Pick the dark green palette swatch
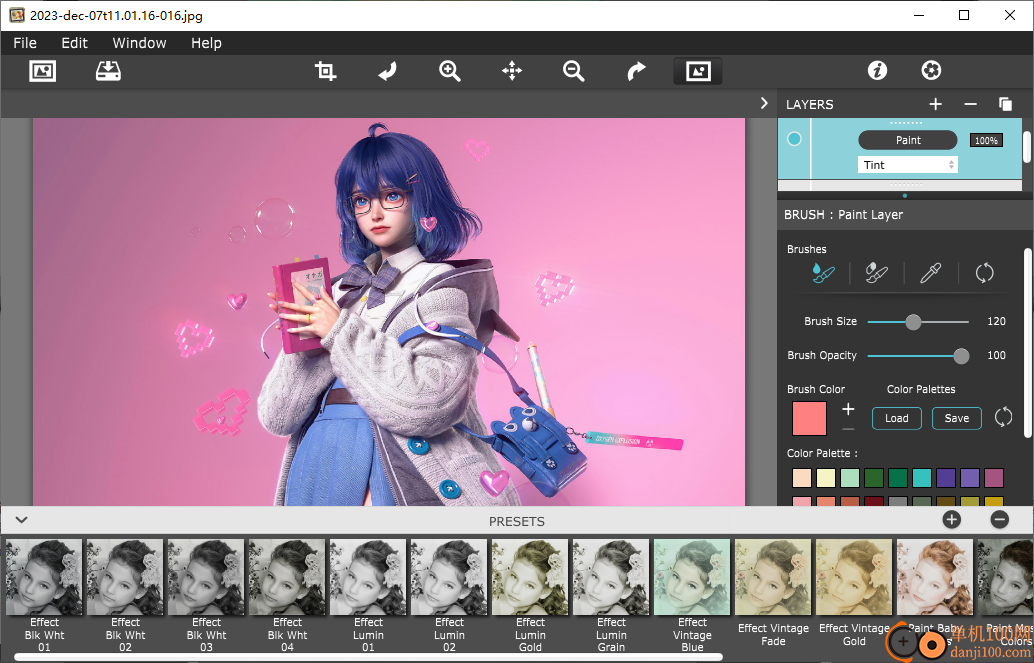This screenshot has width=1034, height=663. click(x=874, y=478)
